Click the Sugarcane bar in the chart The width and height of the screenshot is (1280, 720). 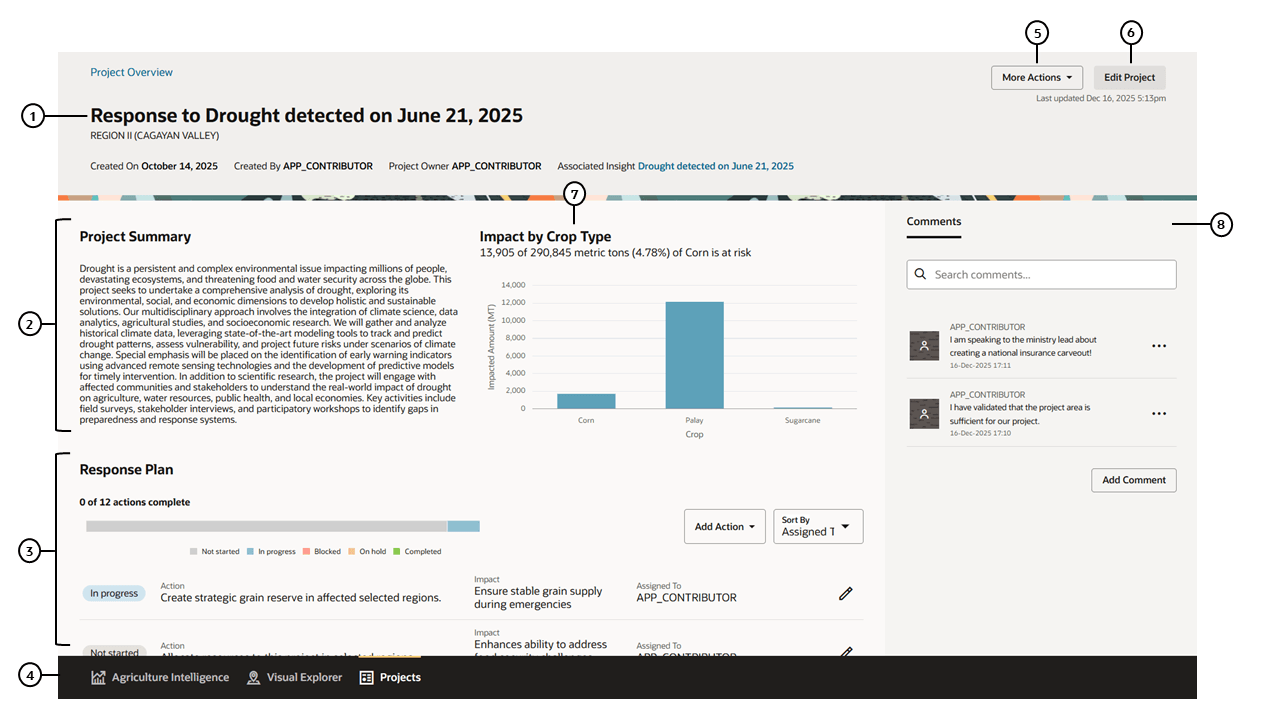(802, 408)
